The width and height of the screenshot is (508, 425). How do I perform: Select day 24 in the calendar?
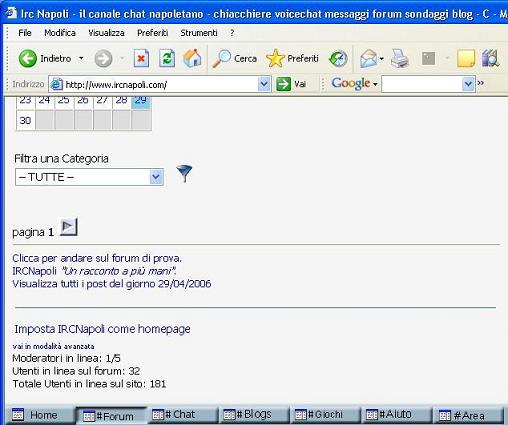tap(44, 102)
